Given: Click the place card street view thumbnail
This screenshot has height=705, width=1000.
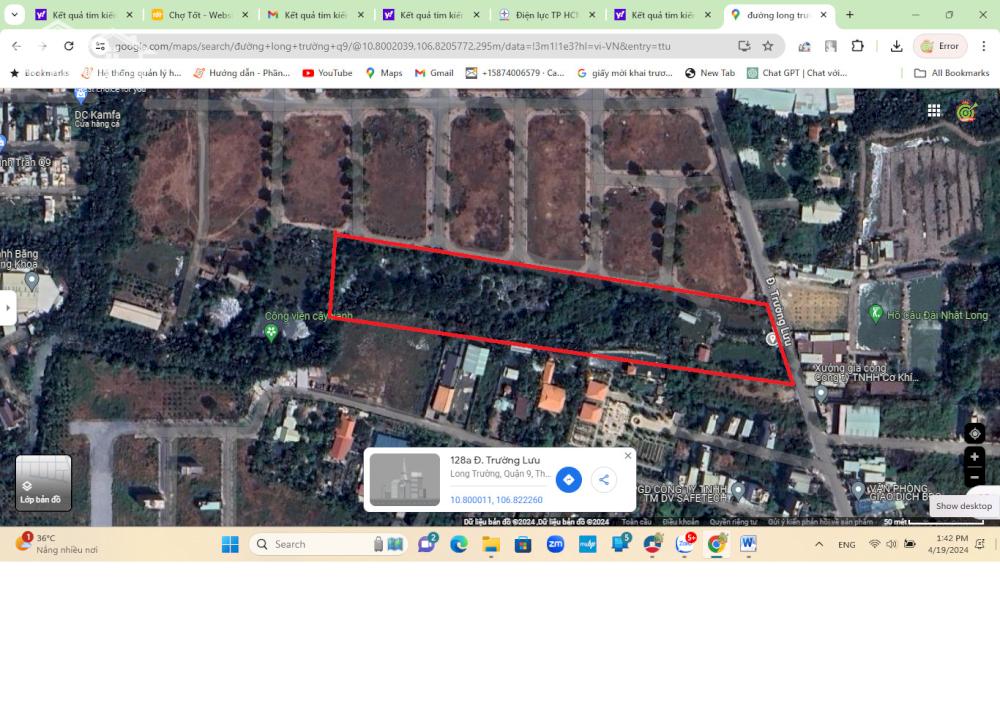Looking at the screenshot, I should (404, 480).
